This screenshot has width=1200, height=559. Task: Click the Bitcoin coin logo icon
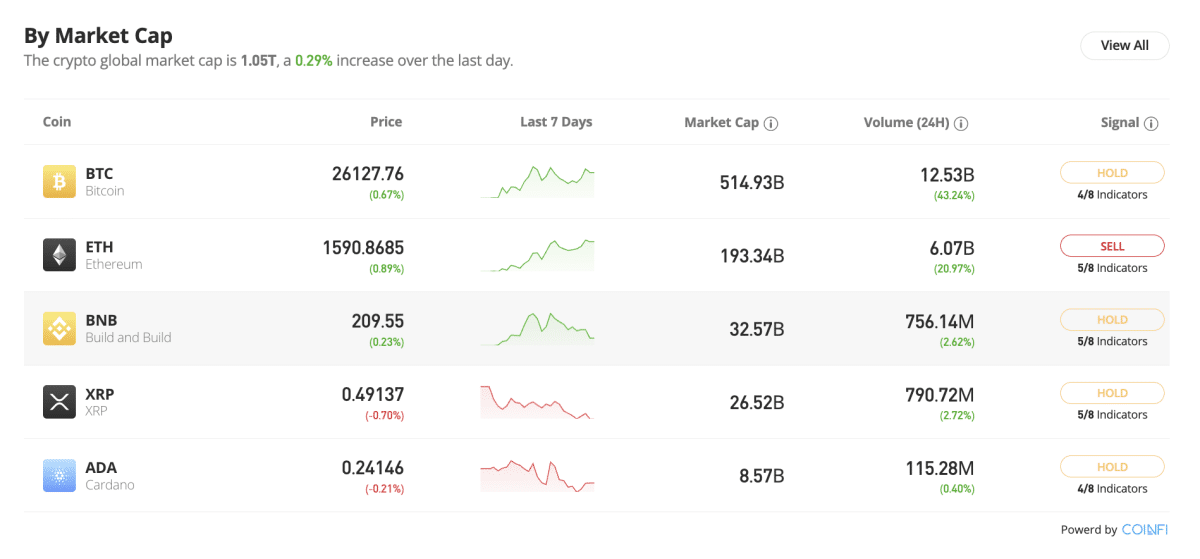click(x=59, y=182)
